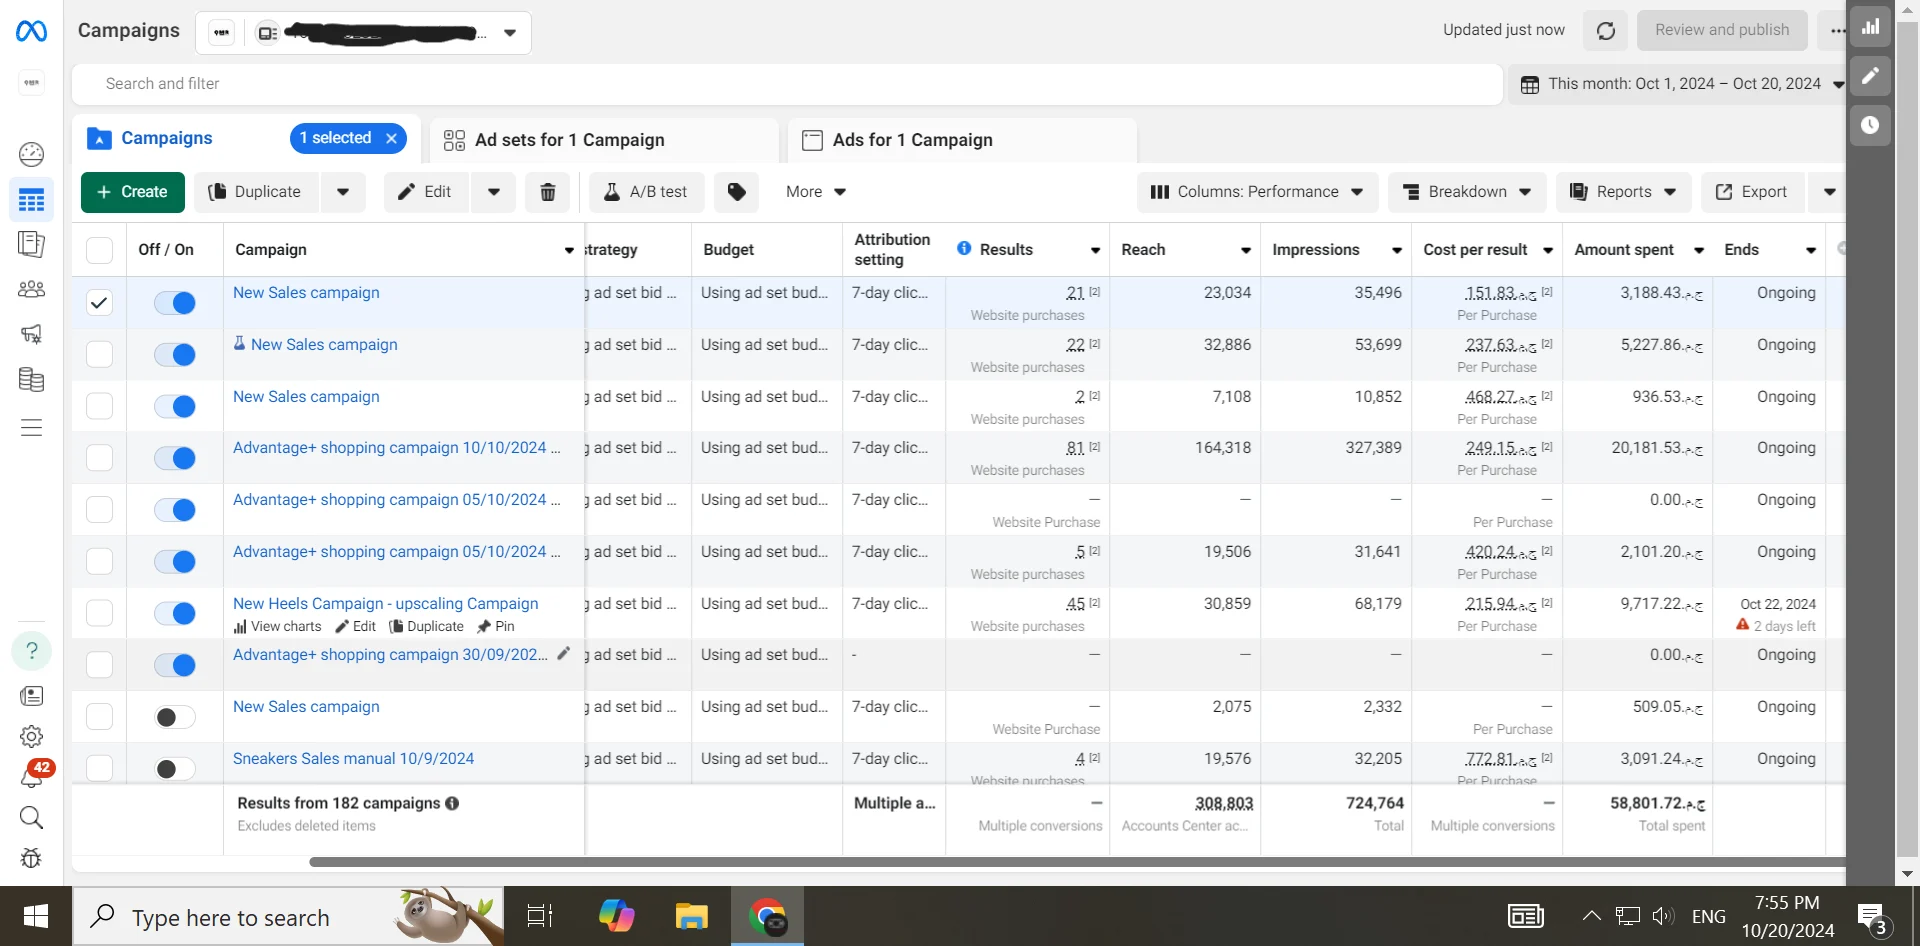Click the trash delete icon in toolbar
The width and height of the screenshot is (1920, 946).
coord(548,192)
